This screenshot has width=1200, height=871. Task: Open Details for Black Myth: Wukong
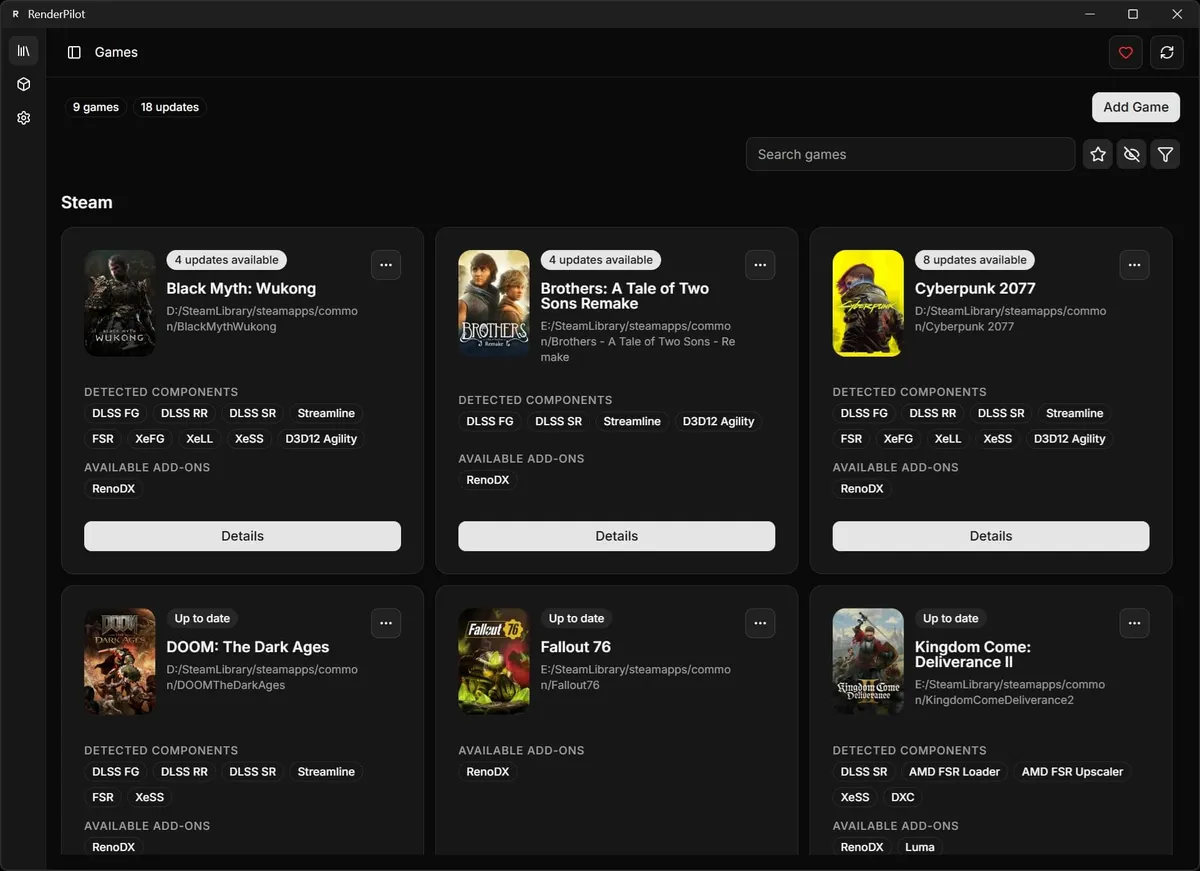coord(242,536)
